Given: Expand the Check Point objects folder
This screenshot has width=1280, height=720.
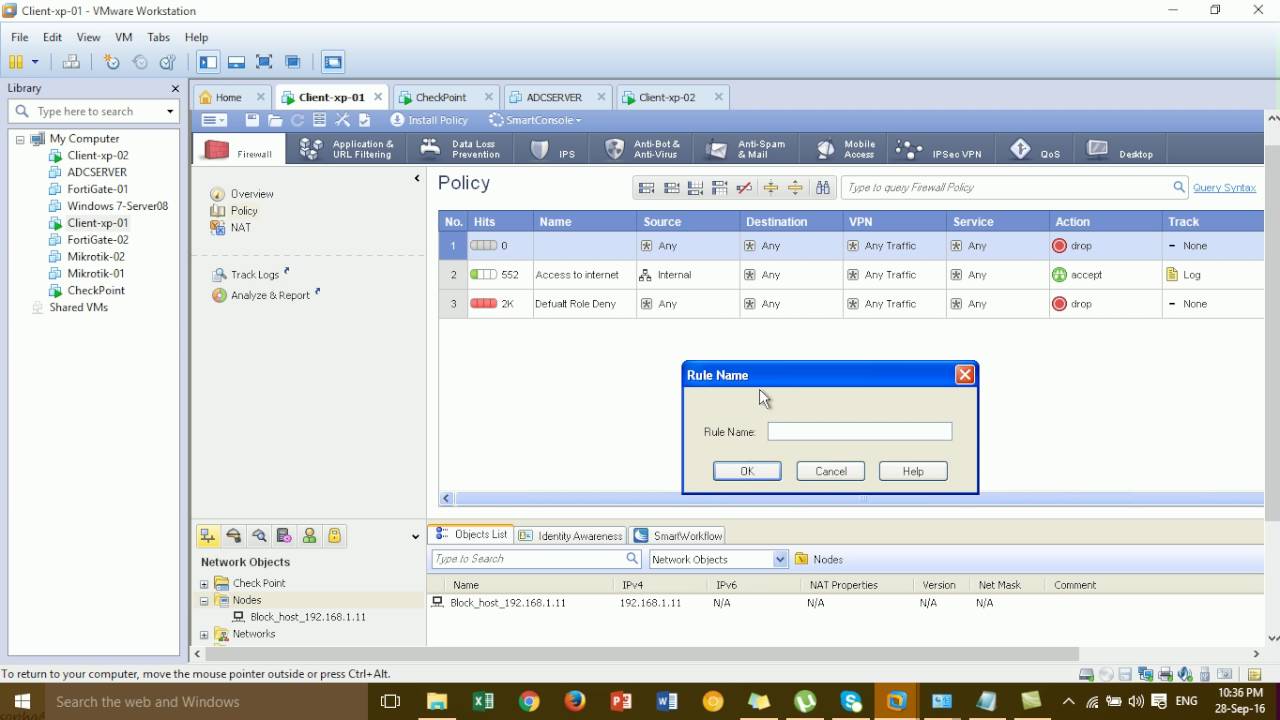Looking at the screenshot, I should [x=204, y=584].
